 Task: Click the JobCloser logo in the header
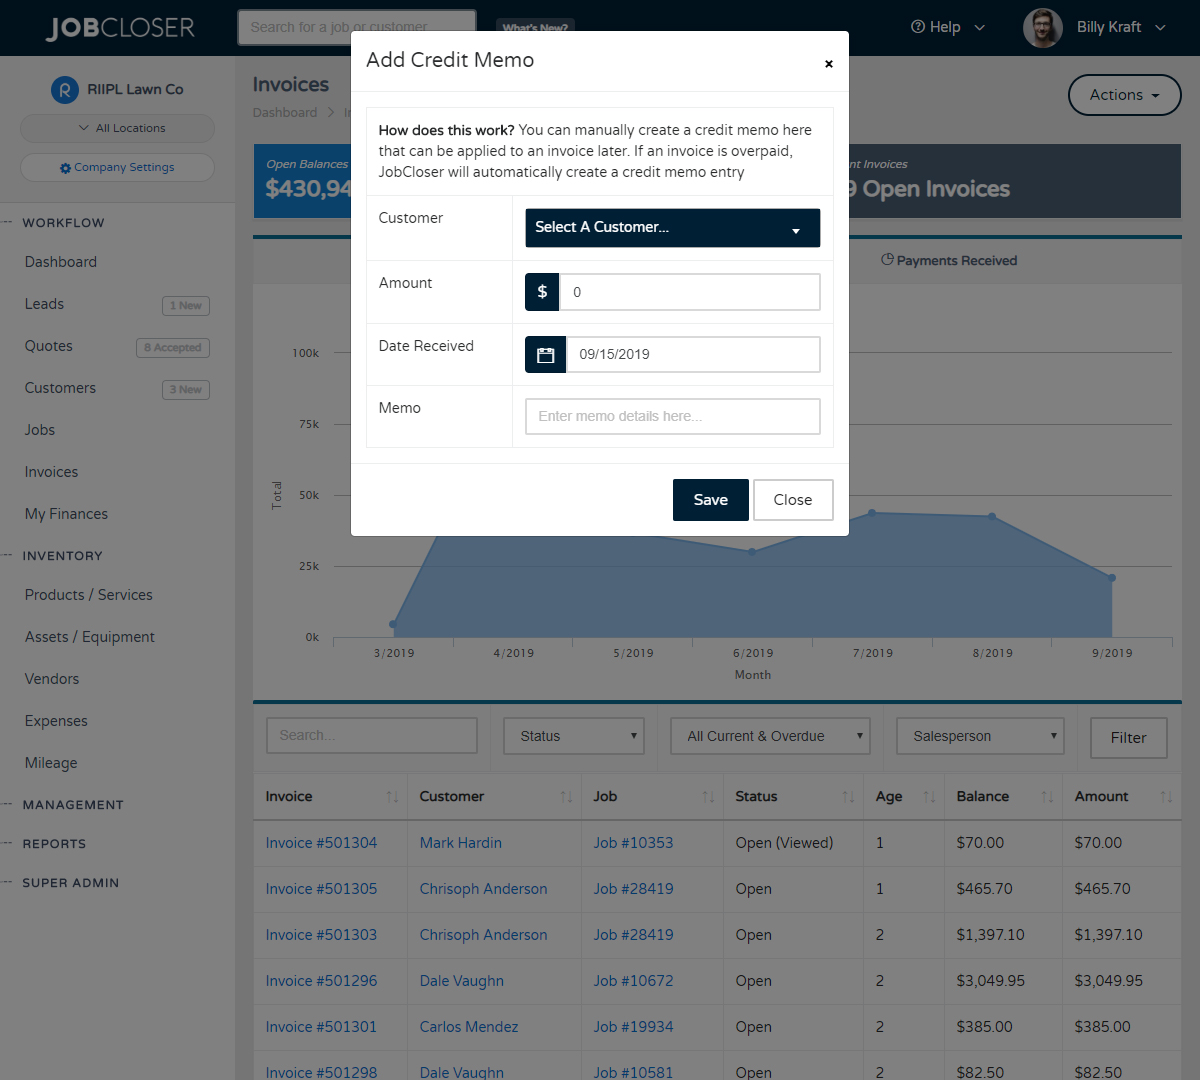[x=120, y=27]
